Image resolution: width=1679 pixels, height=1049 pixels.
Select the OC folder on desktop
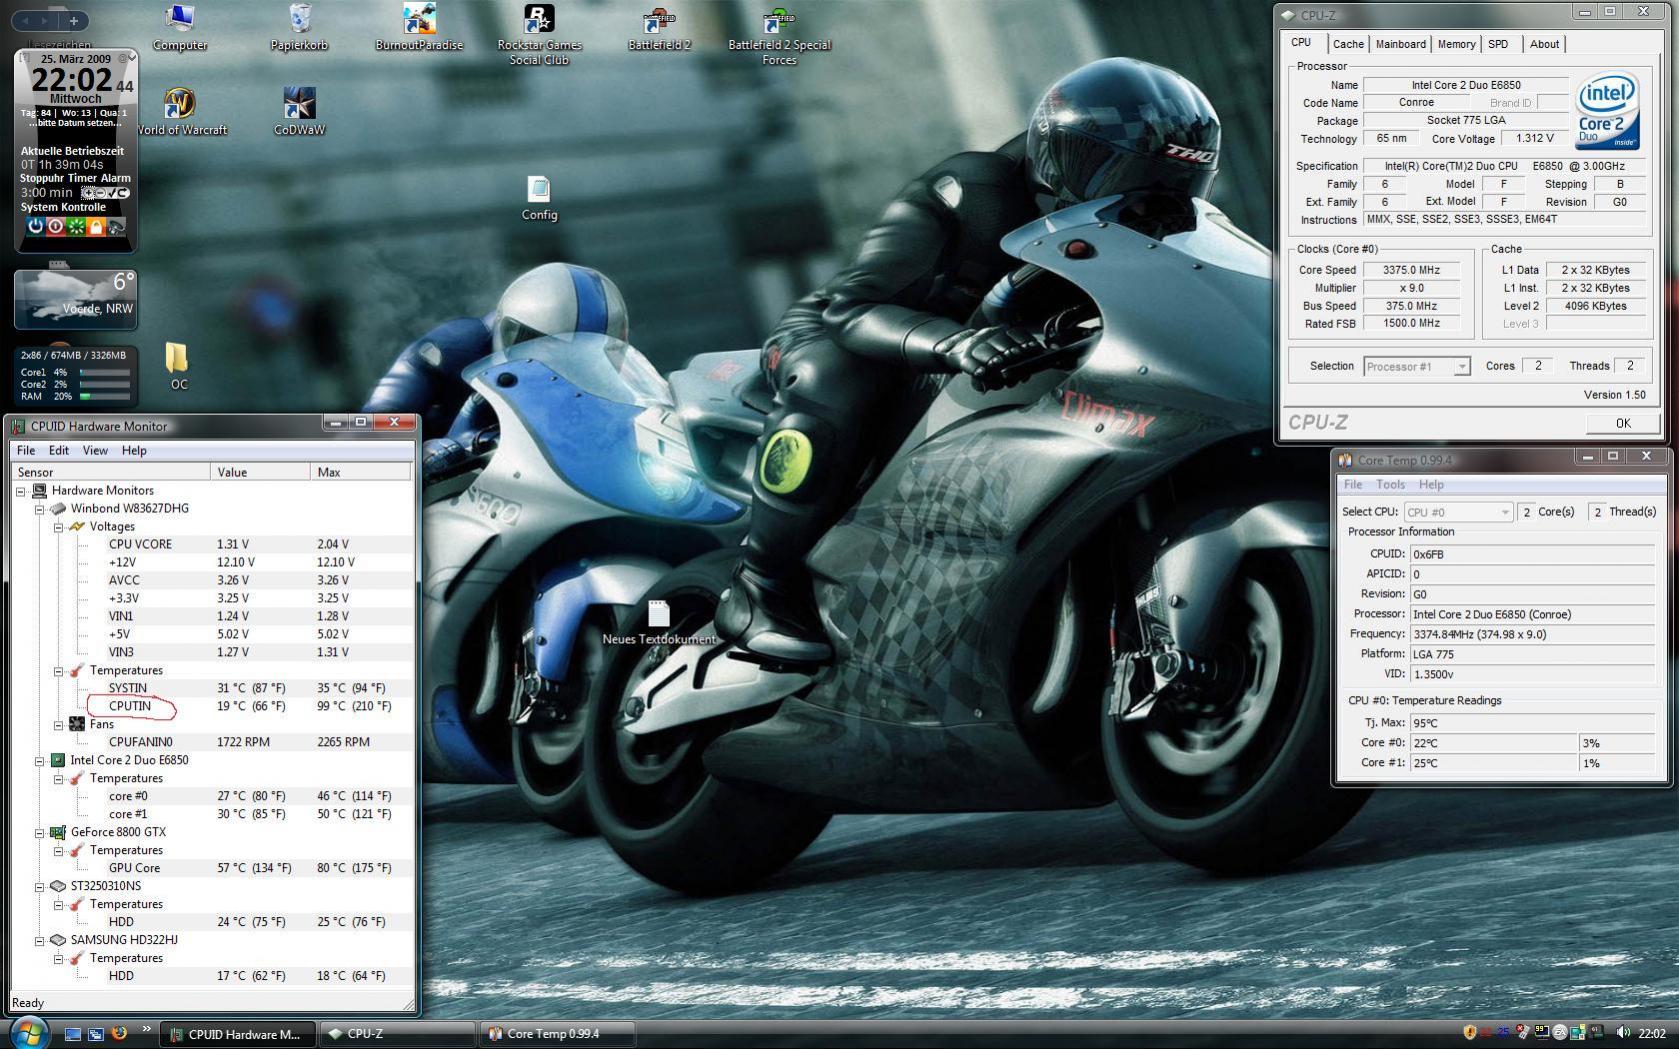[x=177, y=366]
